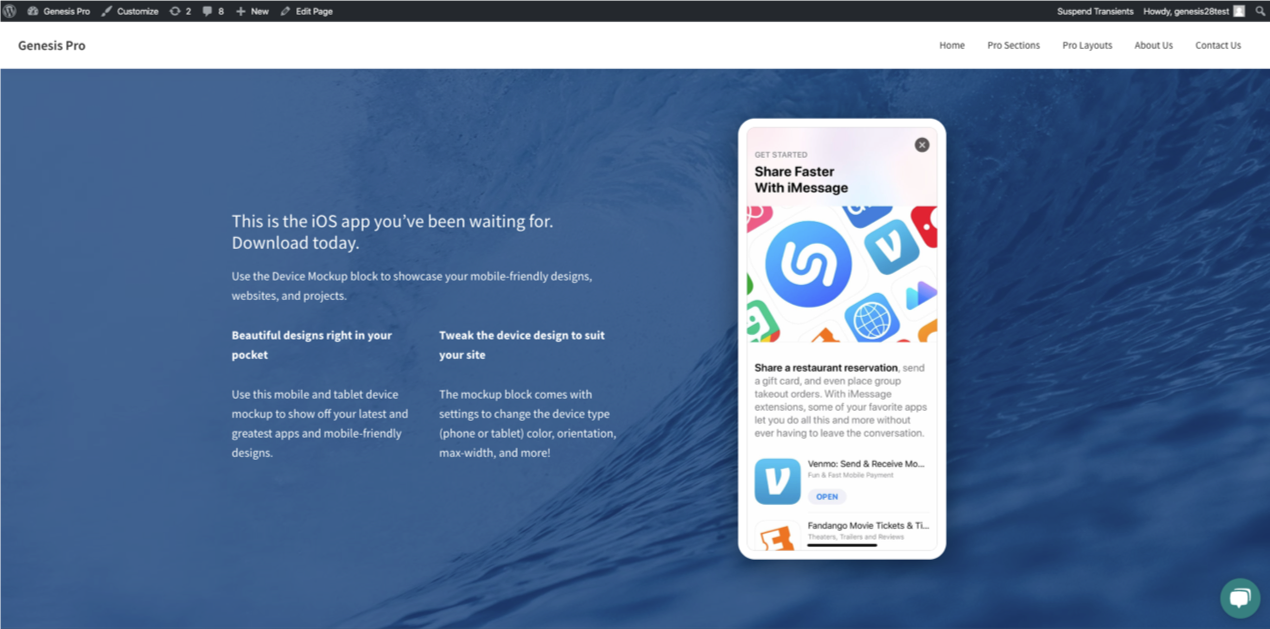Click the blue Shazam app icon
The image size is (1270, 629).
pyautogui.click(x=808, y=264)
